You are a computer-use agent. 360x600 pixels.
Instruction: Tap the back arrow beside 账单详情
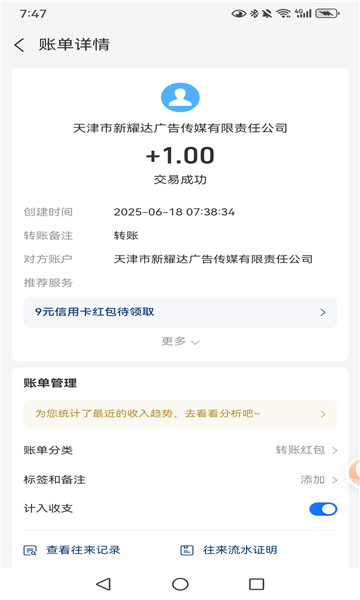click(x=20, y=45)
